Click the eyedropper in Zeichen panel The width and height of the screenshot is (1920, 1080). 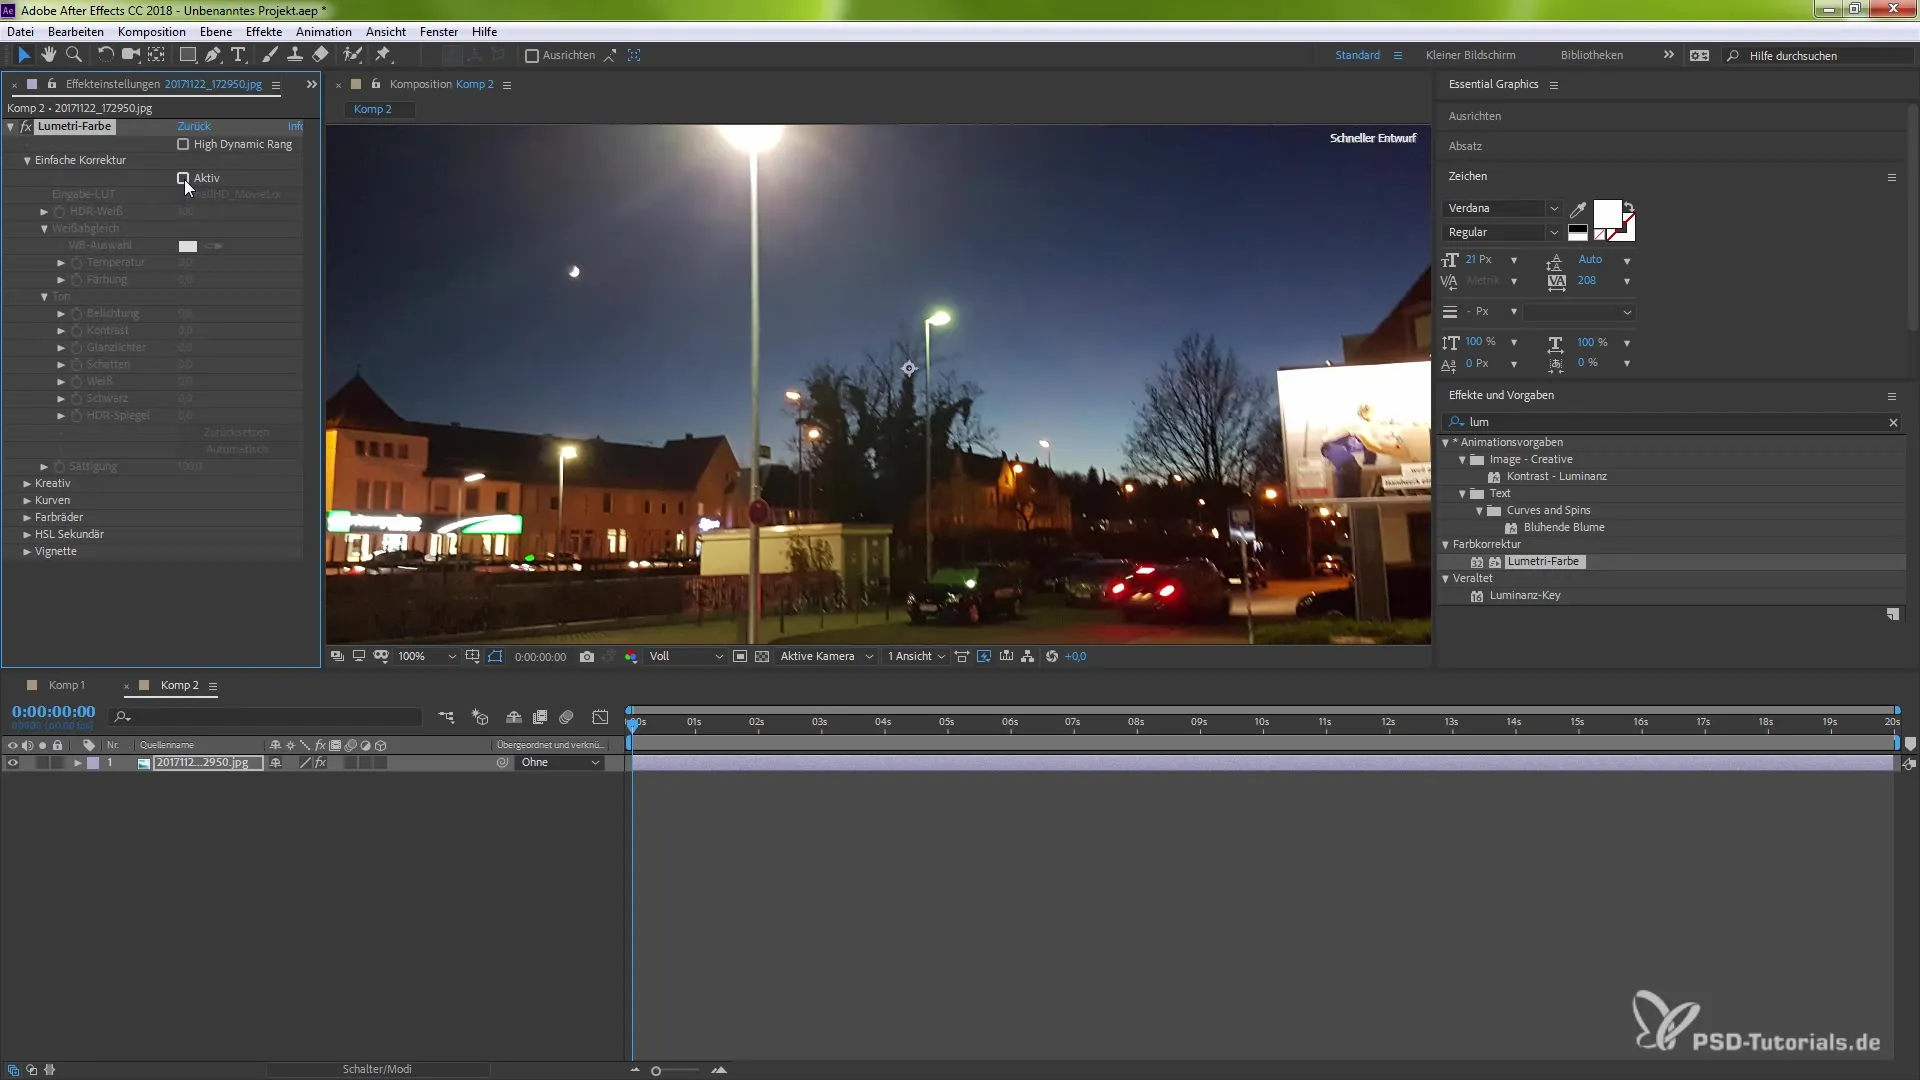(x=1578, y=209)
